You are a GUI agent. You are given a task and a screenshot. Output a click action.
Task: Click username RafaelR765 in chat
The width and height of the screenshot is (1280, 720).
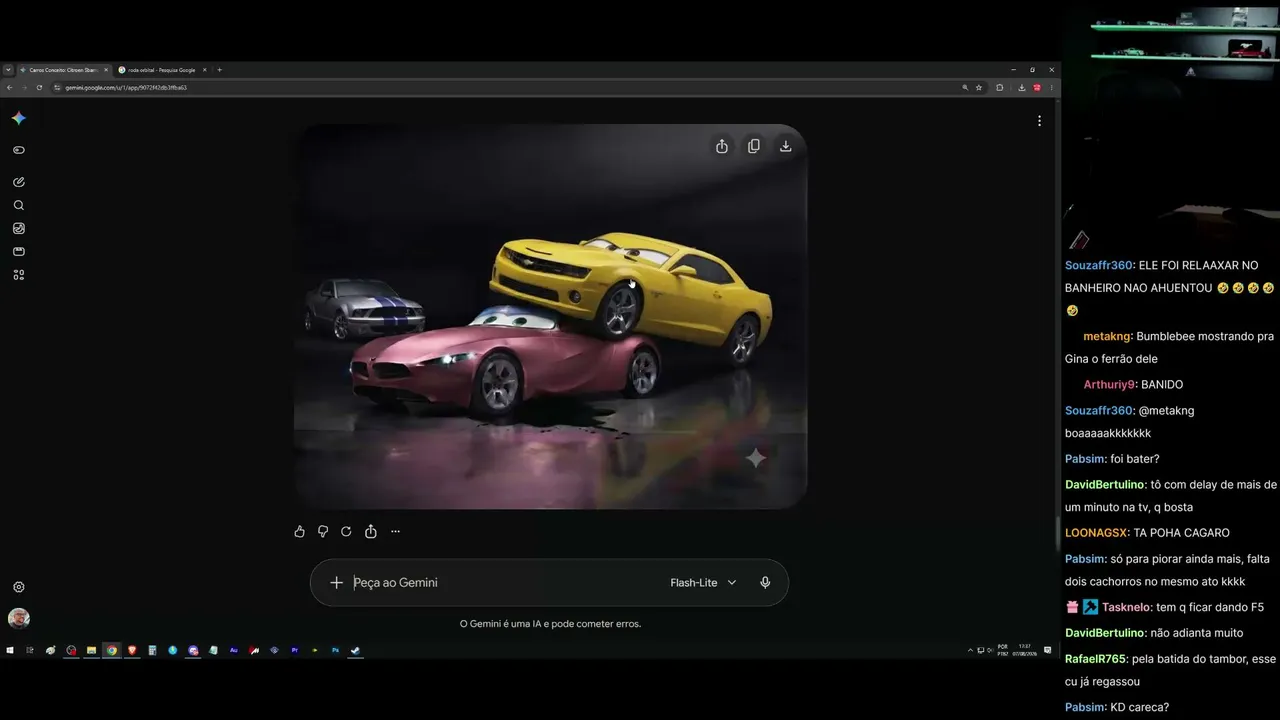click(1095, 659)
